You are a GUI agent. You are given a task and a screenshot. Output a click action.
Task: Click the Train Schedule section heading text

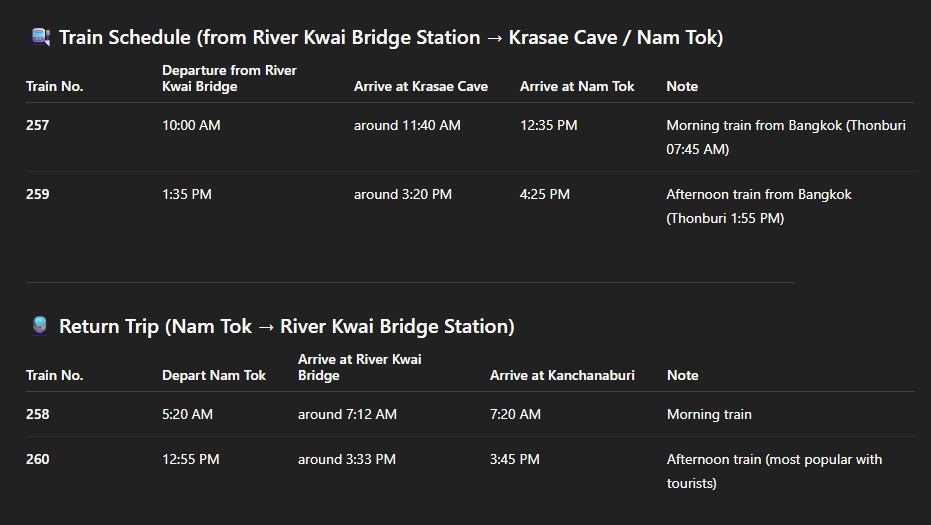click(x=390, y=38)
